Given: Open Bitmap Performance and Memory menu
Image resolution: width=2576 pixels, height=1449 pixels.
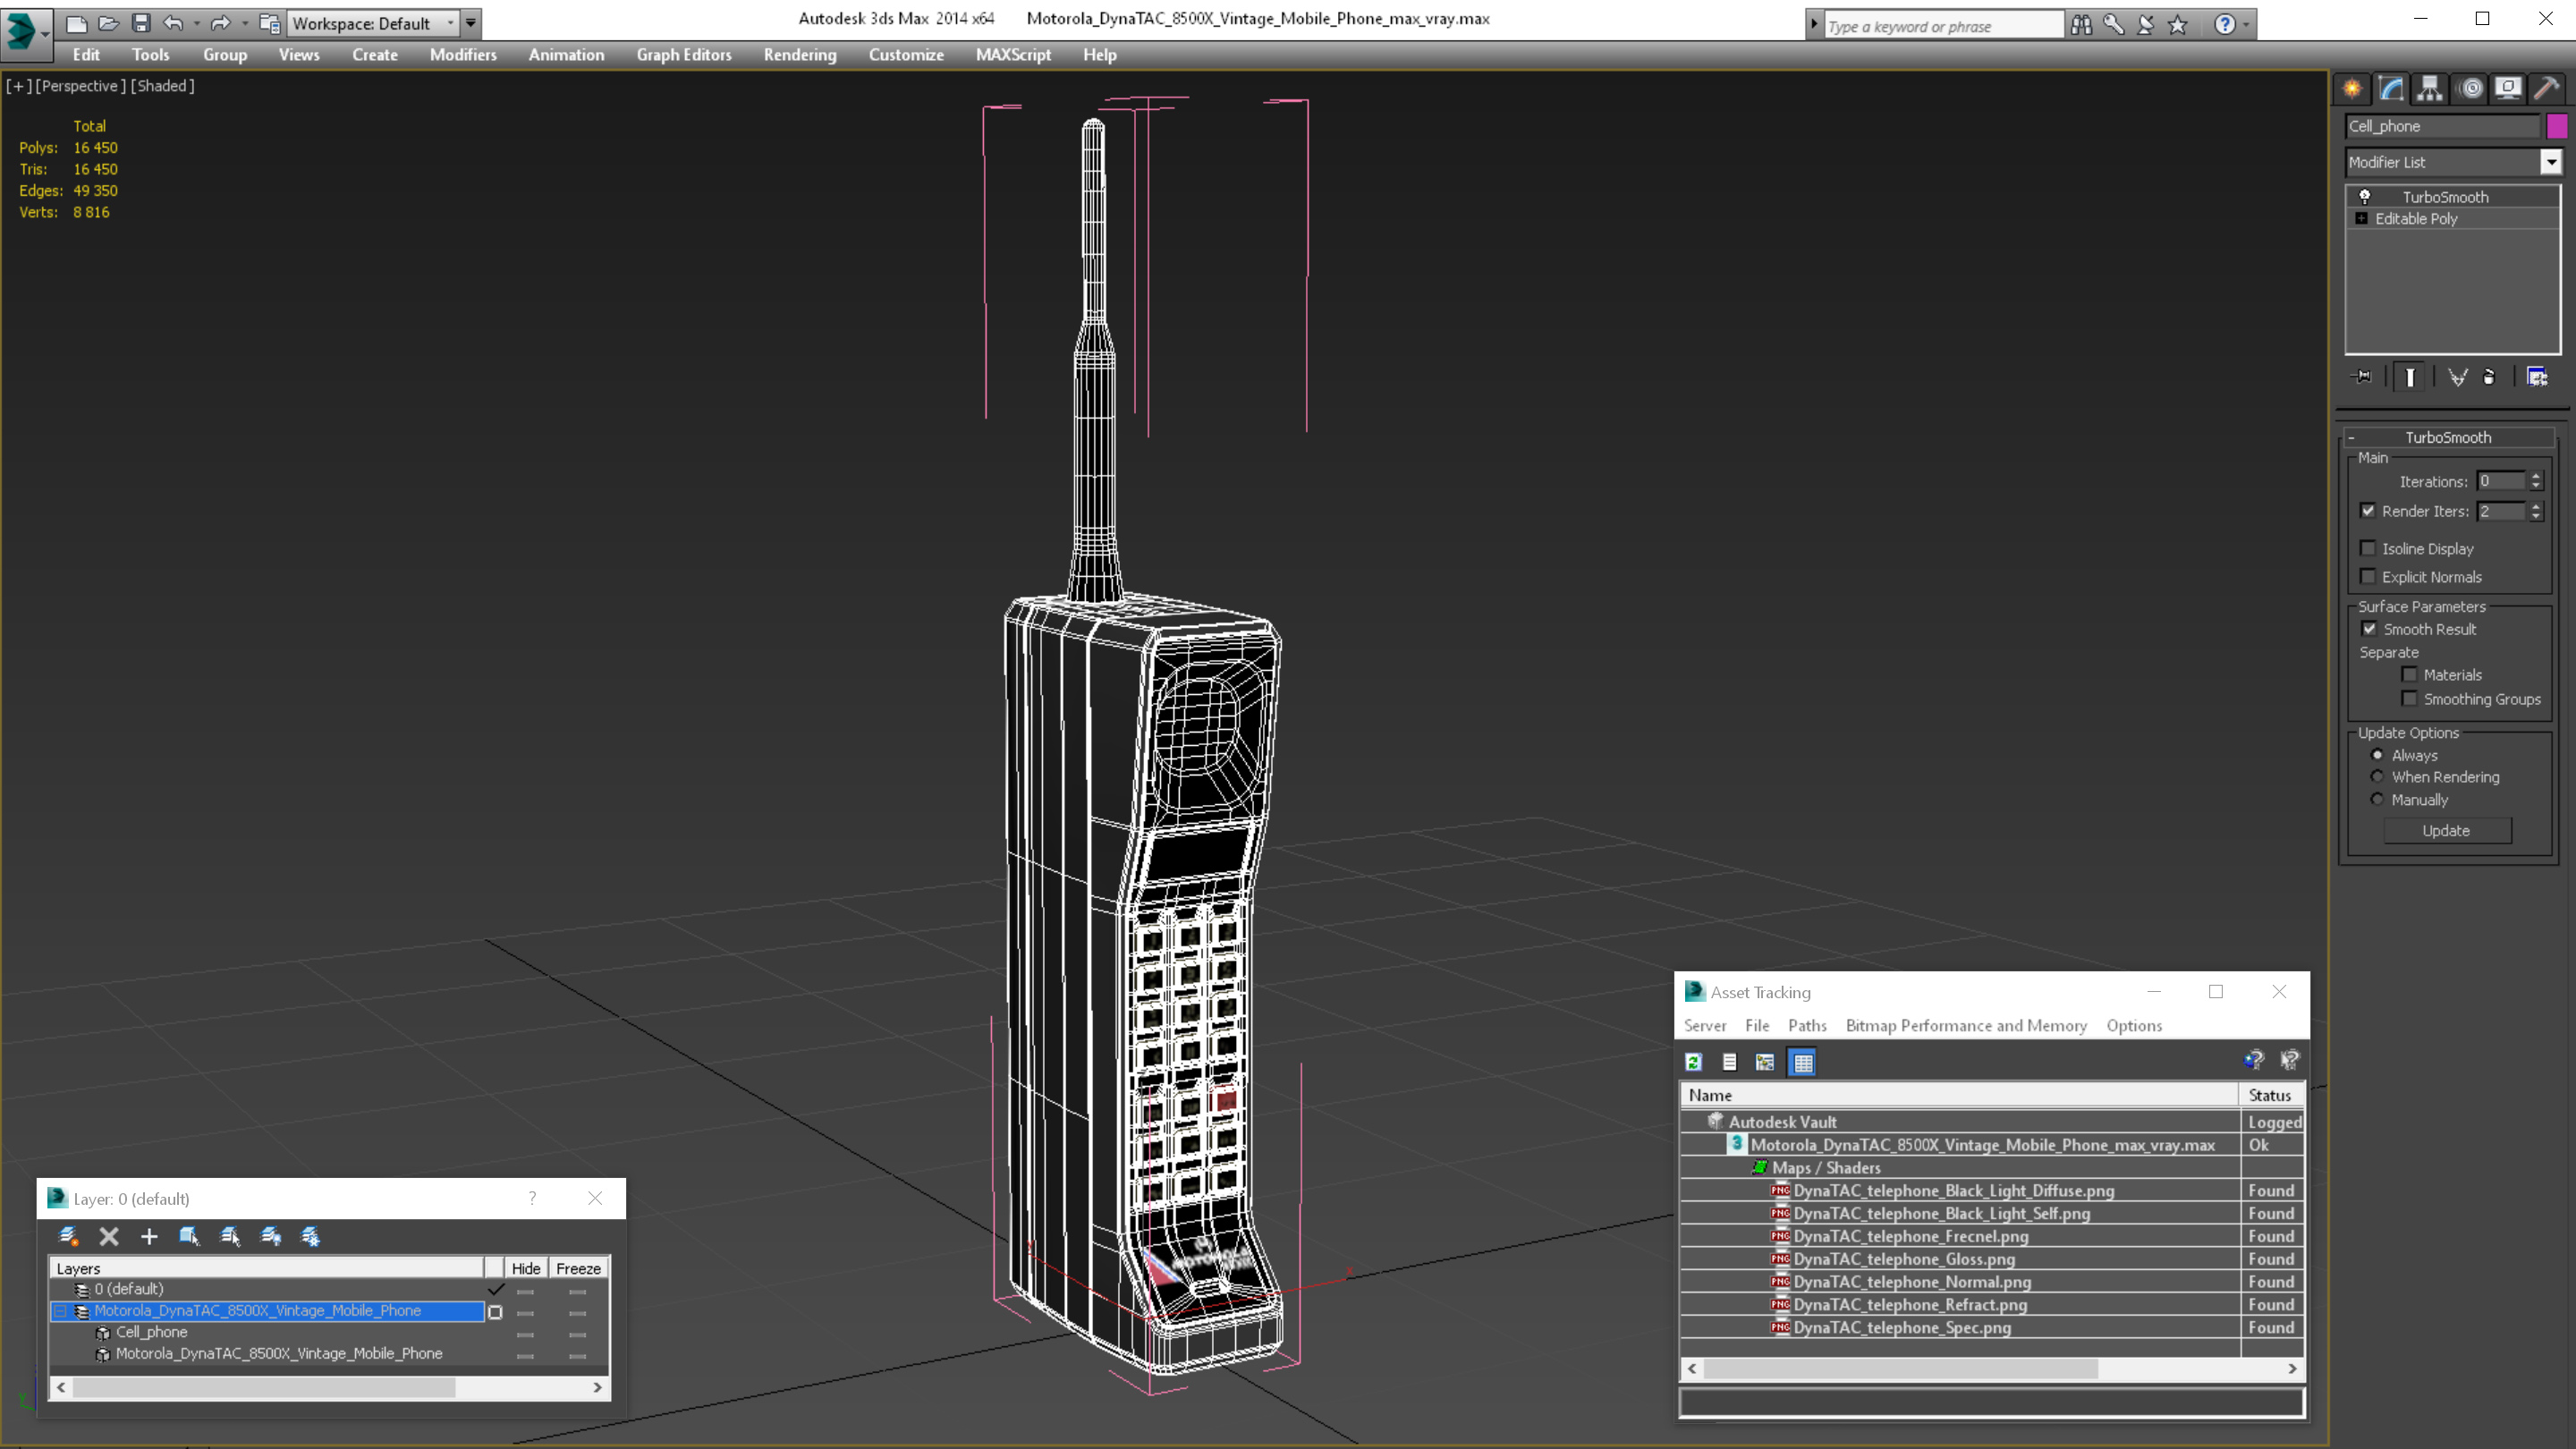Looking at the screenshot, I should [1965, 1025].
